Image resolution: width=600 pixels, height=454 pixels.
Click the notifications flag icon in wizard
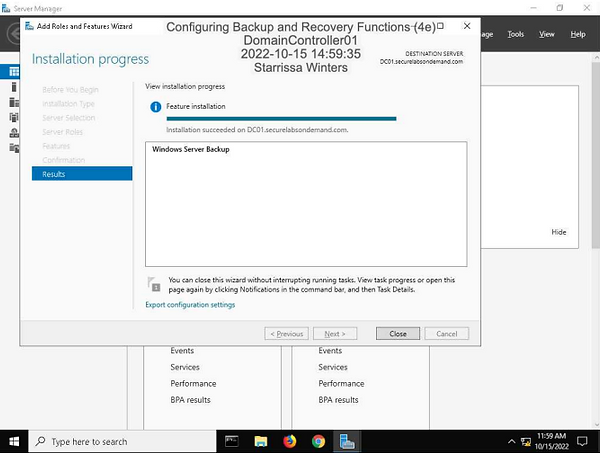(x=154, y=284)
